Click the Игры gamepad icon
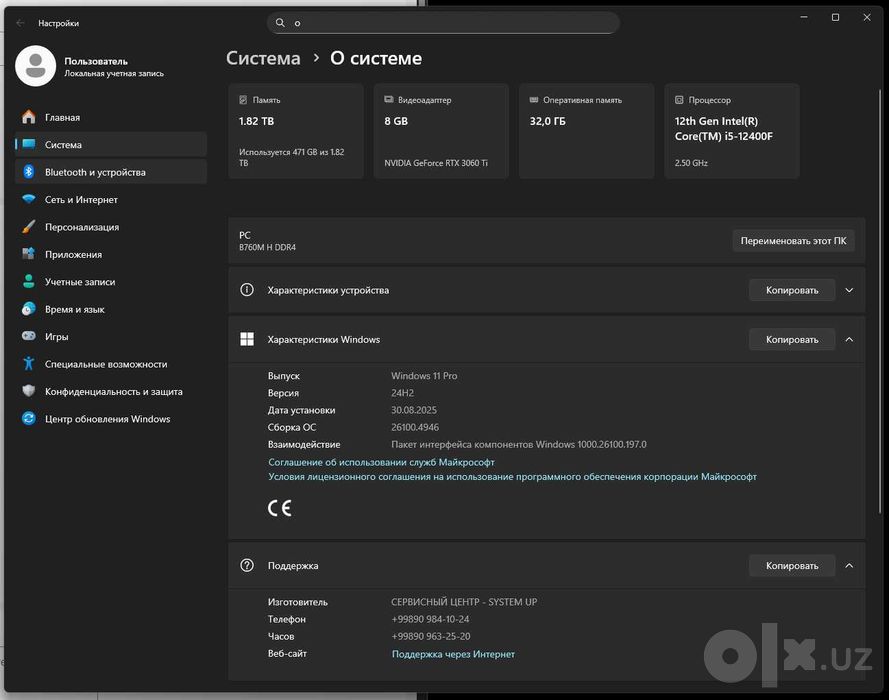This screenshot has height=700, width=889. pyautogui.click(x=28, y=336)
